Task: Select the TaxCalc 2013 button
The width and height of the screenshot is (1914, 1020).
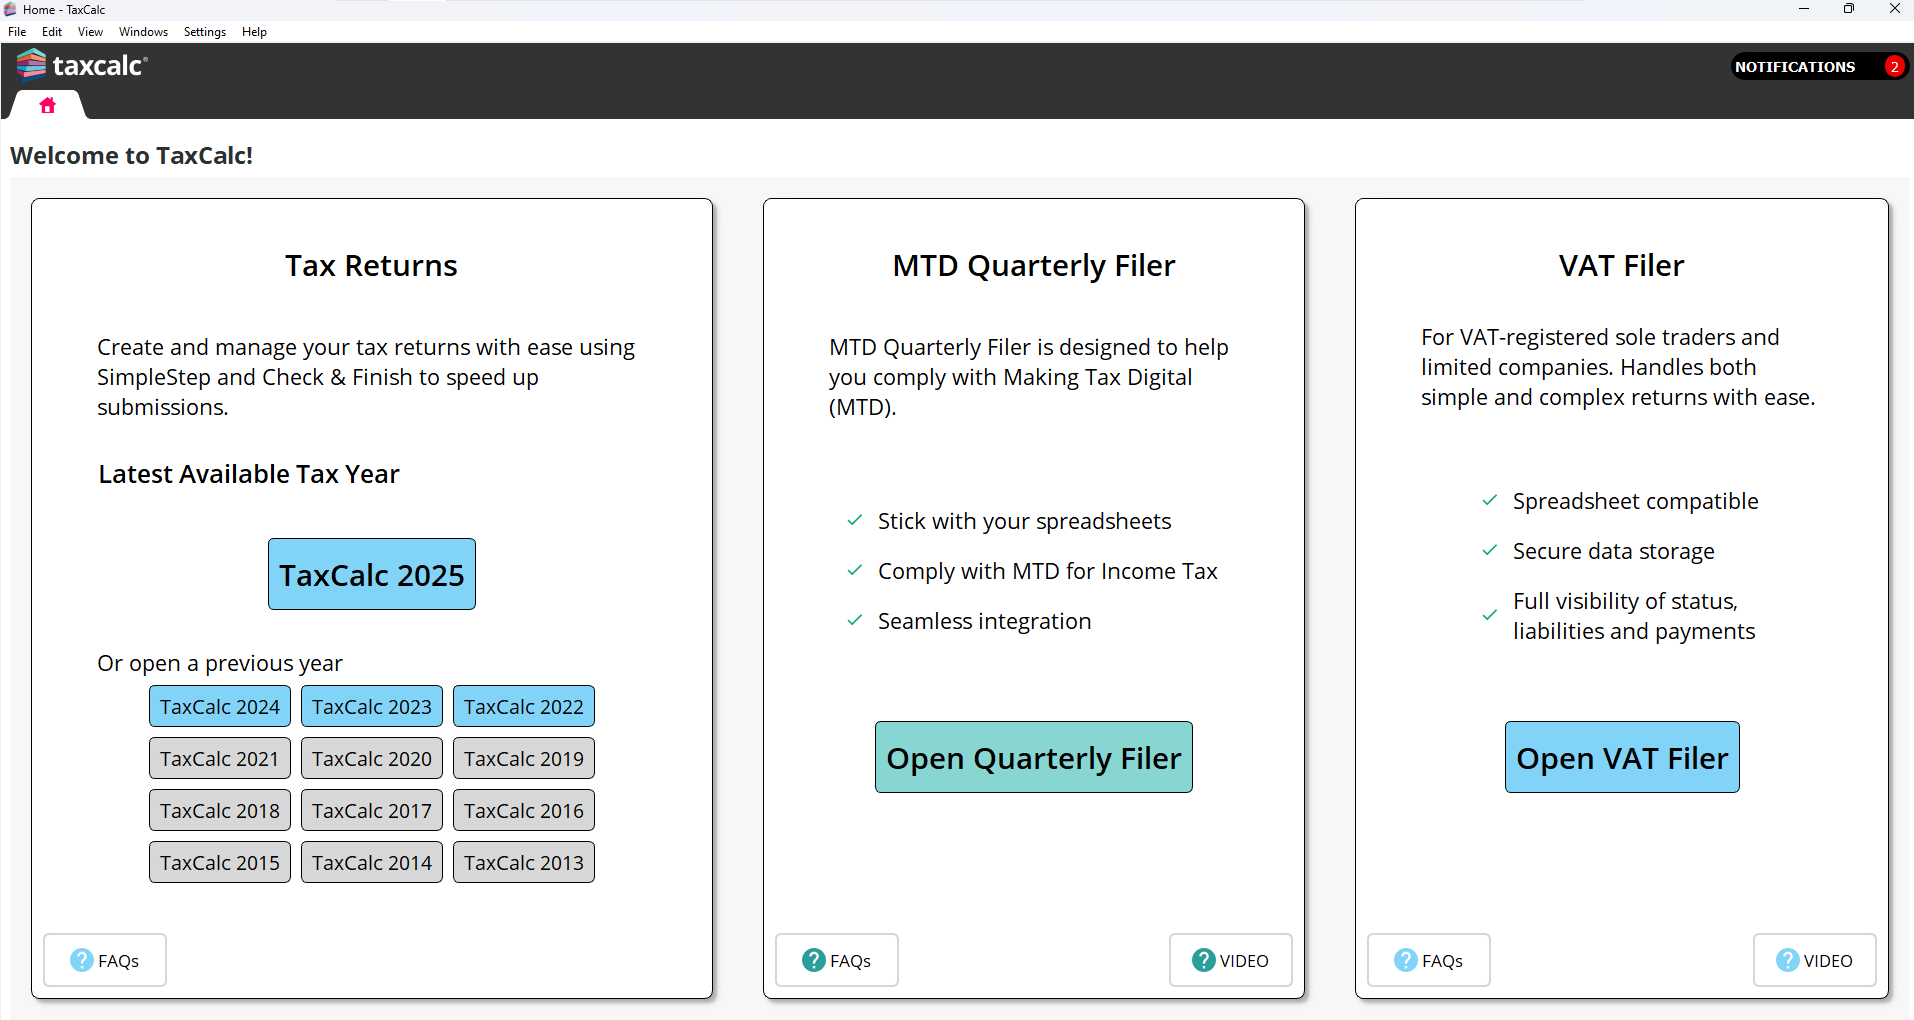Action: [x=523, y=862]
